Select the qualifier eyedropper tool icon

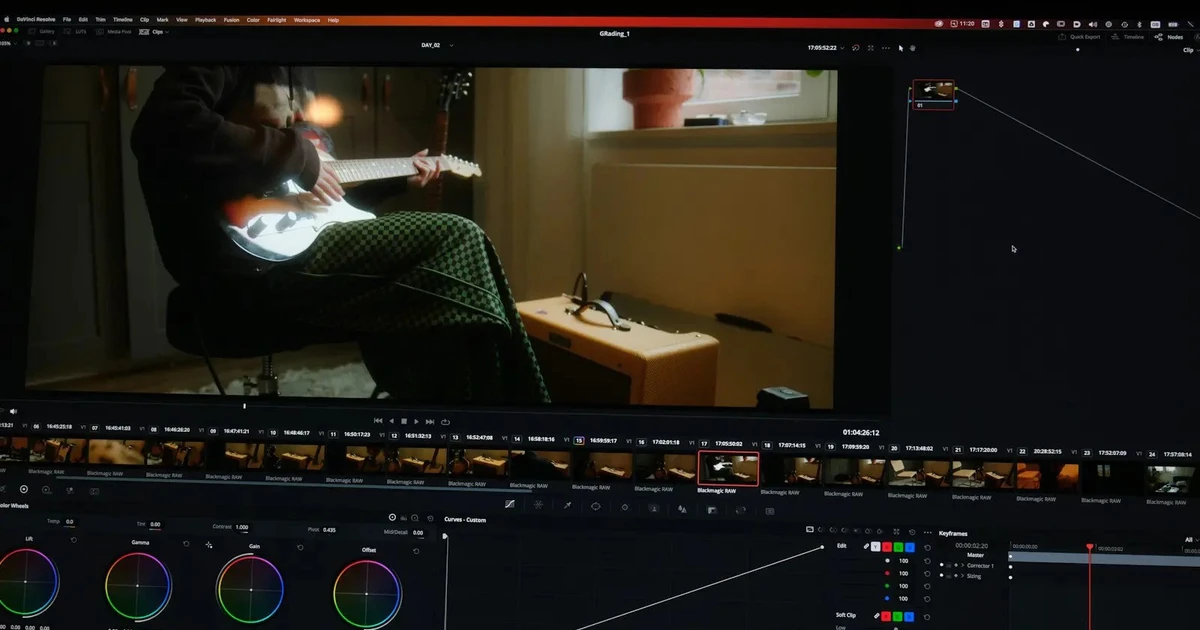[x=567, y=506]
